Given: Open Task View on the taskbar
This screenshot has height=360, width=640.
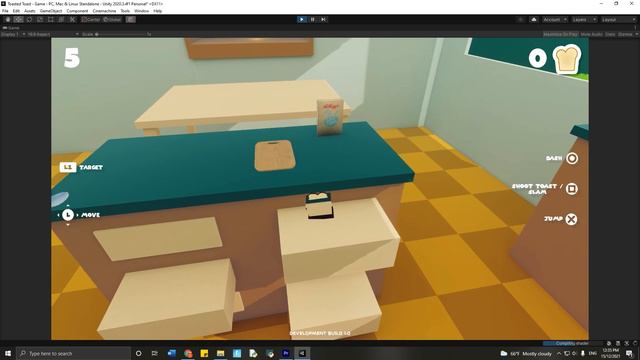Looking at the screenshot, I should click(155, 353).
